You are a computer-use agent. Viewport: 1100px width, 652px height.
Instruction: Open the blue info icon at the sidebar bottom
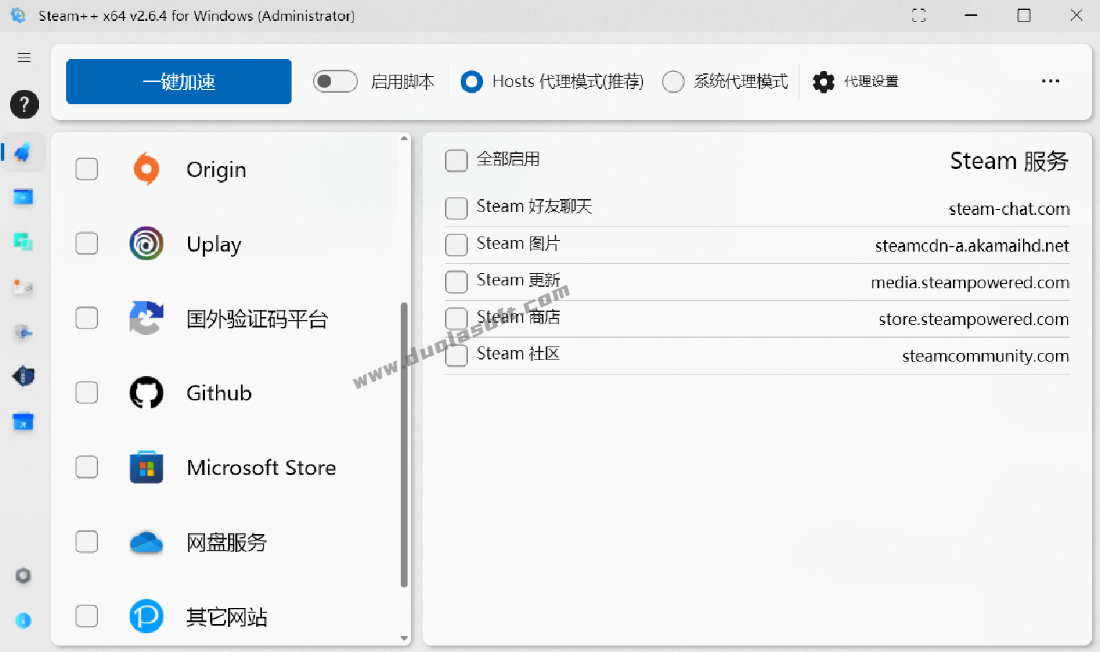pyautogui.click(x=23, y=620)
